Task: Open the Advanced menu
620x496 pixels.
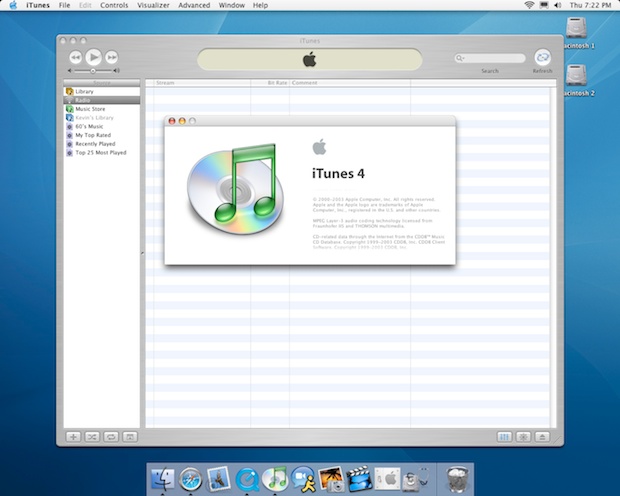Action: click(x=194, y=5)
